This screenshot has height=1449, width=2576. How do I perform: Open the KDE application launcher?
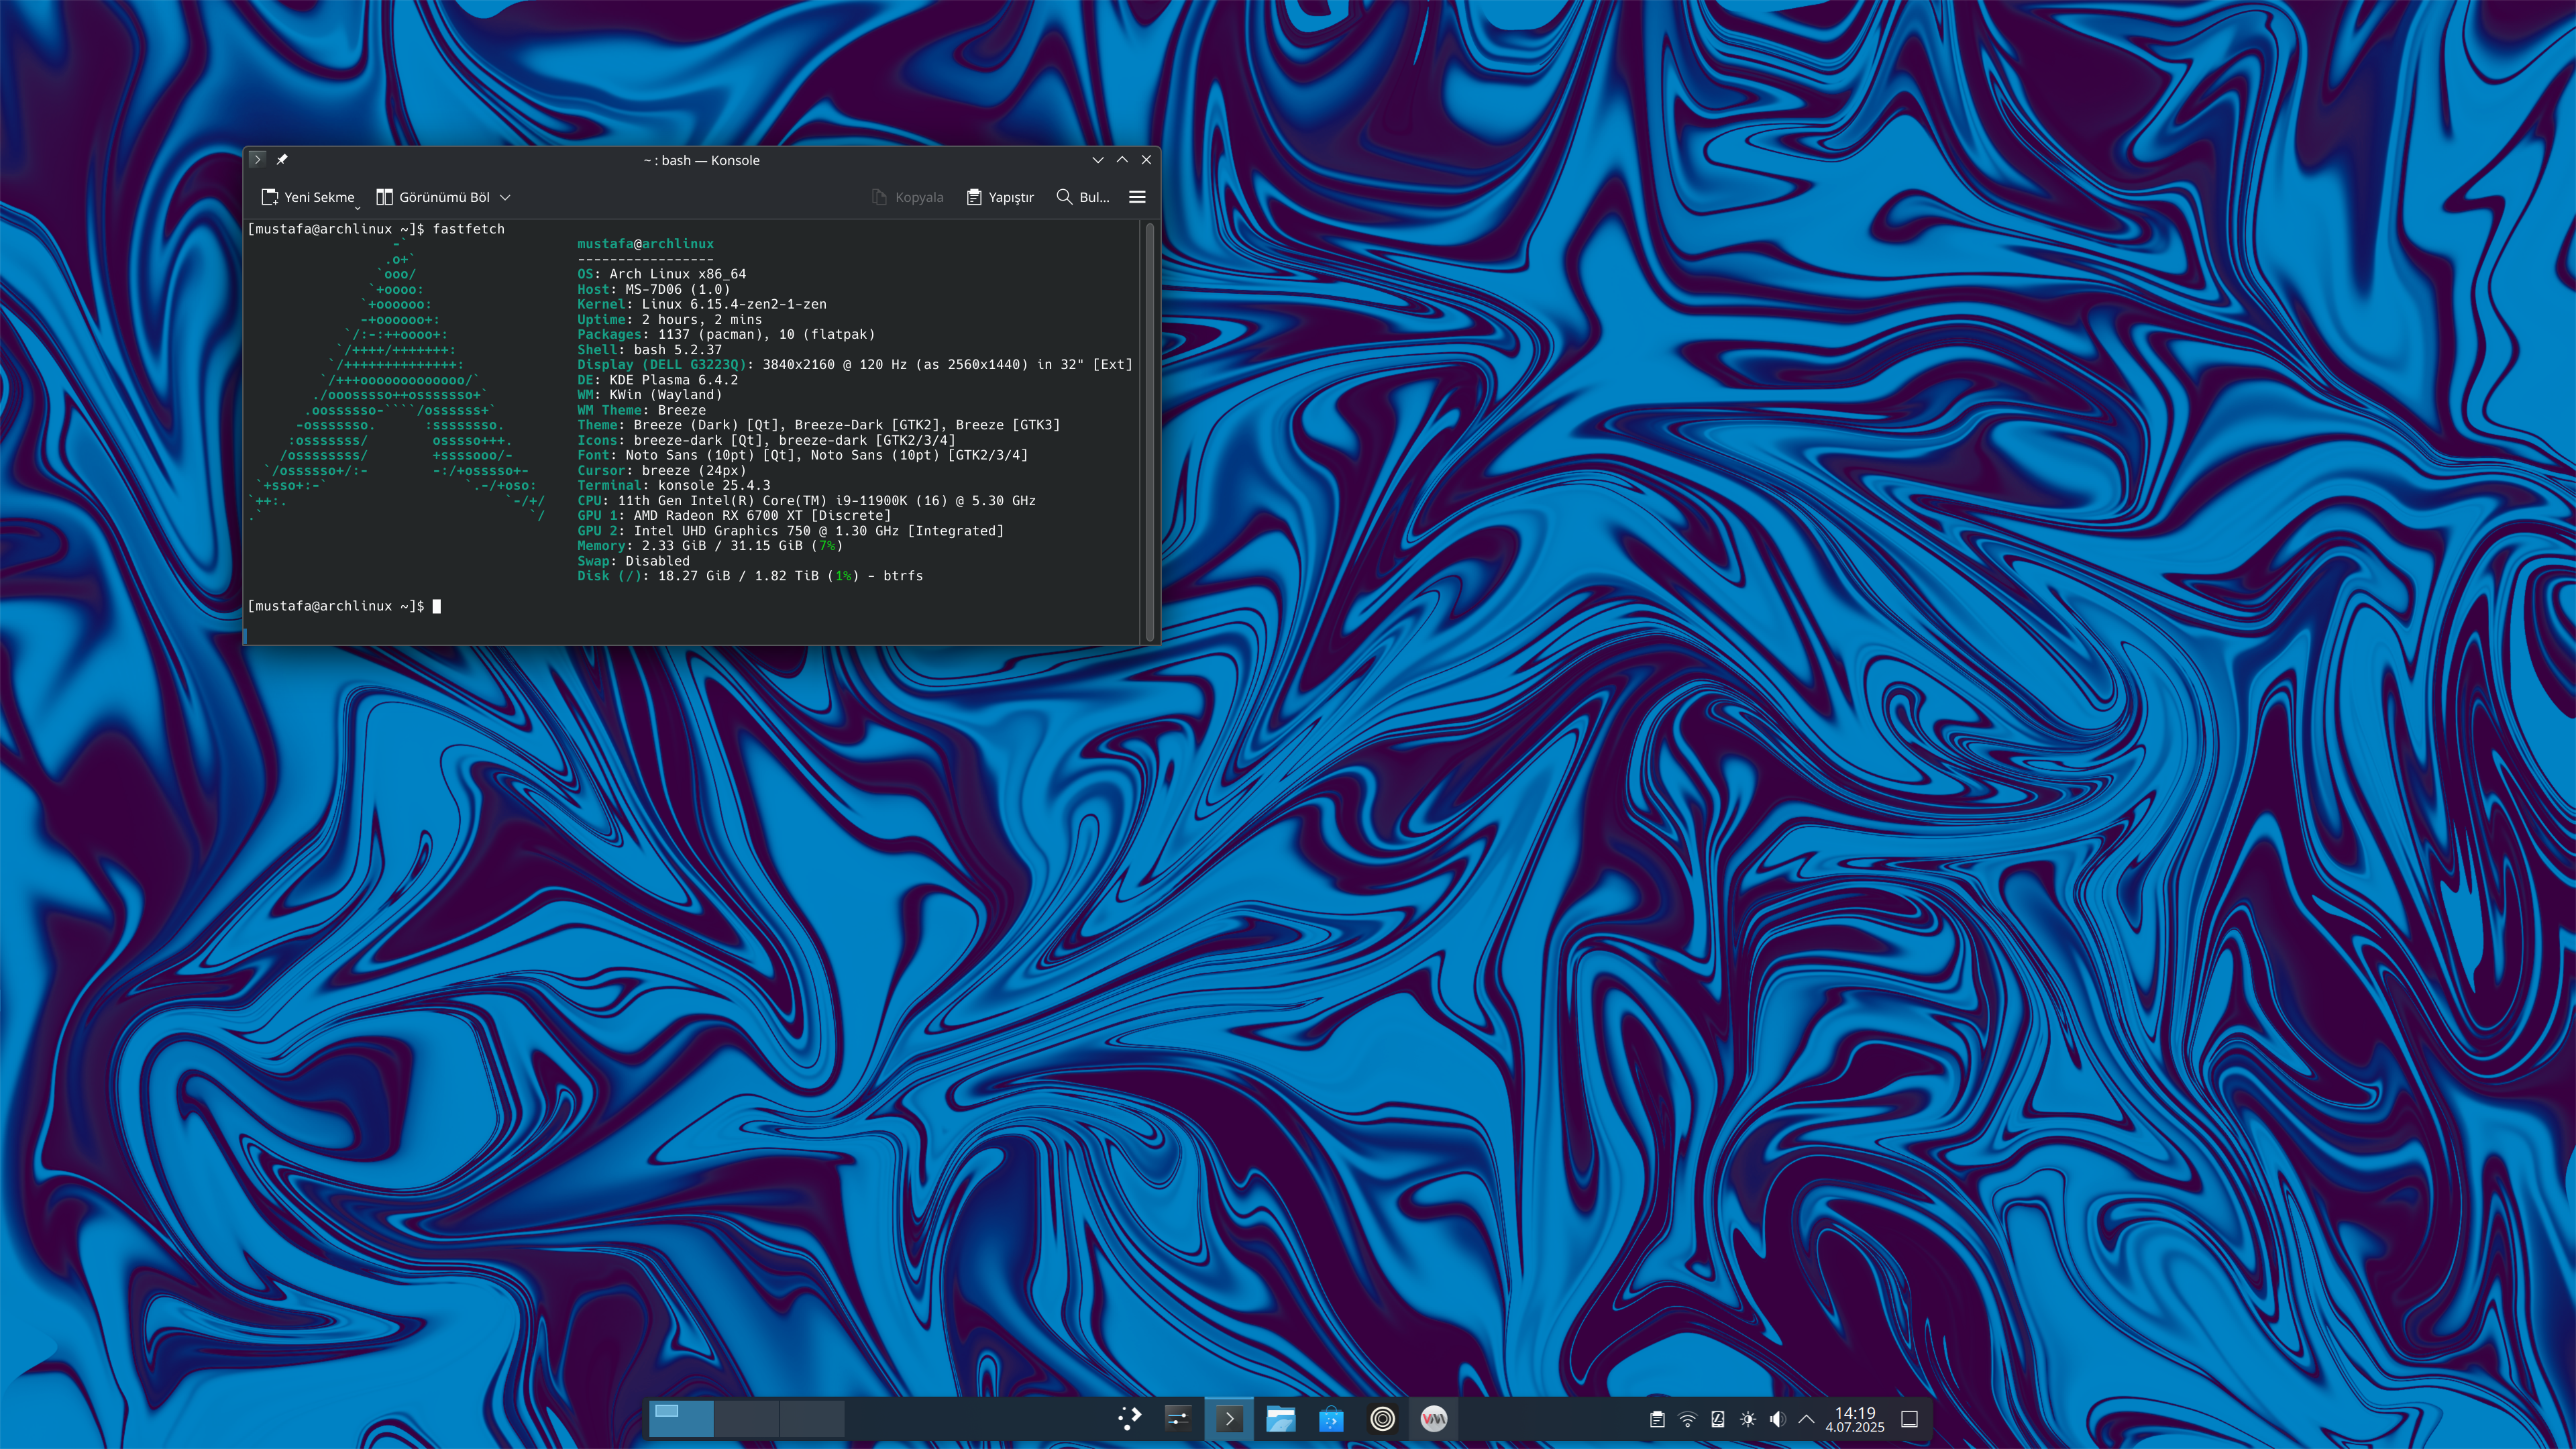tap(1129, 1418)
